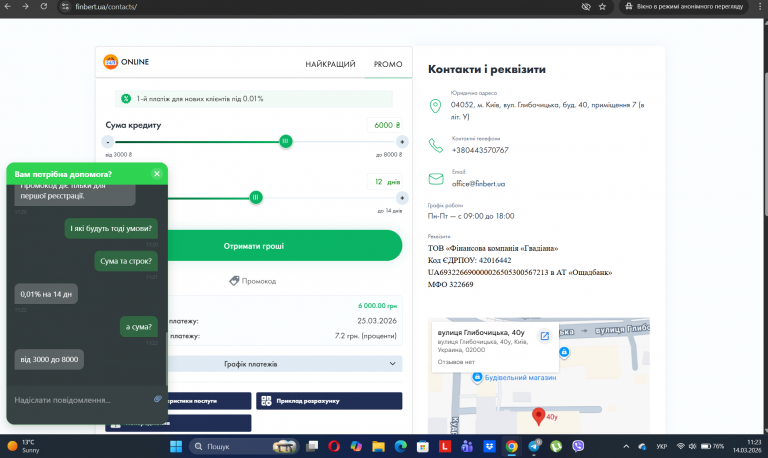Click the 12 днів term field
The image size is (768, 458).
point(385,182)
